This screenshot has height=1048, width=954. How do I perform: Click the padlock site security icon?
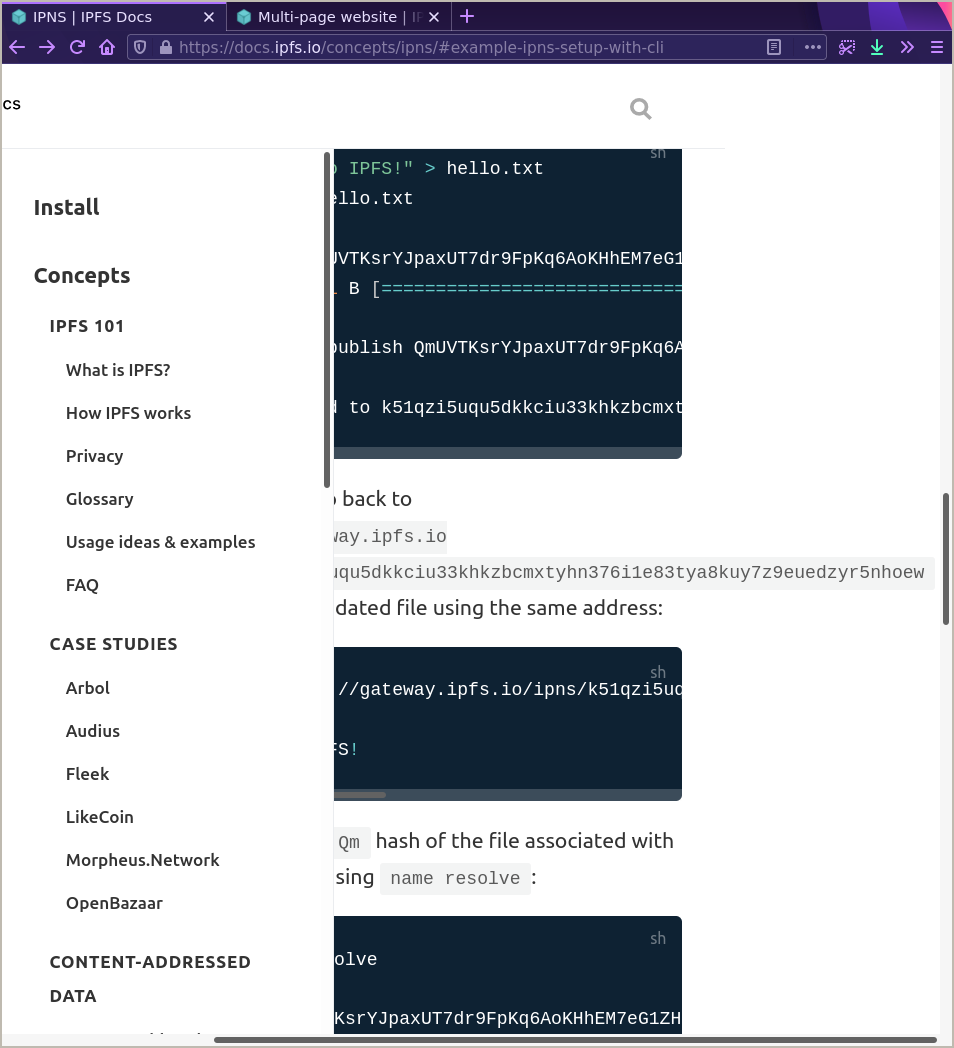click(x=166, y=47)
